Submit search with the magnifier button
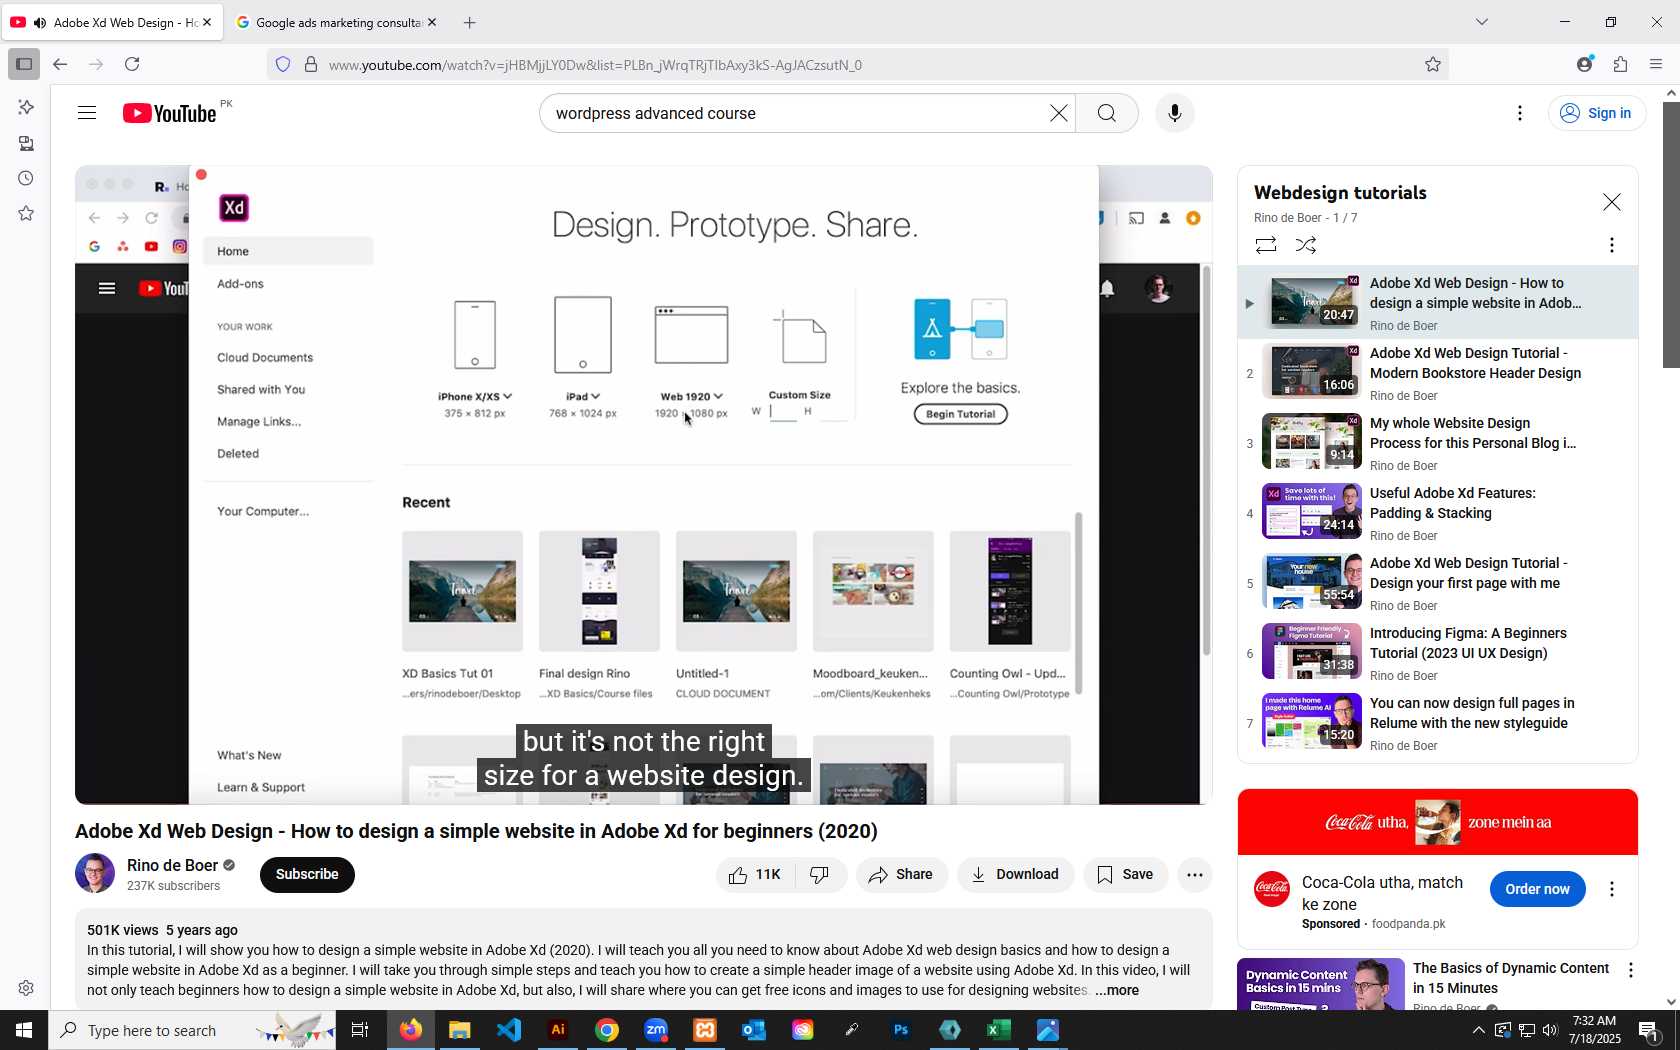This screenshot has height=1050, width=1680. tap(1107, 113)
